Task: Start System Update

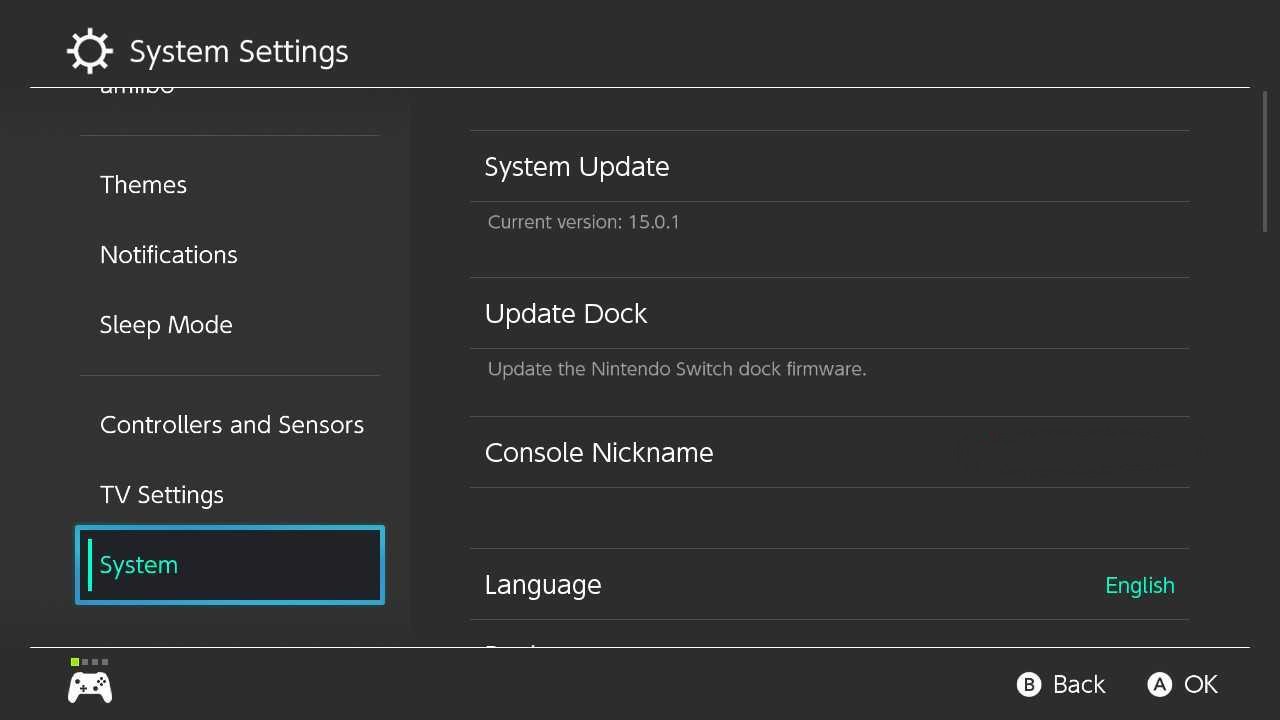Action: tap(576, 167)
